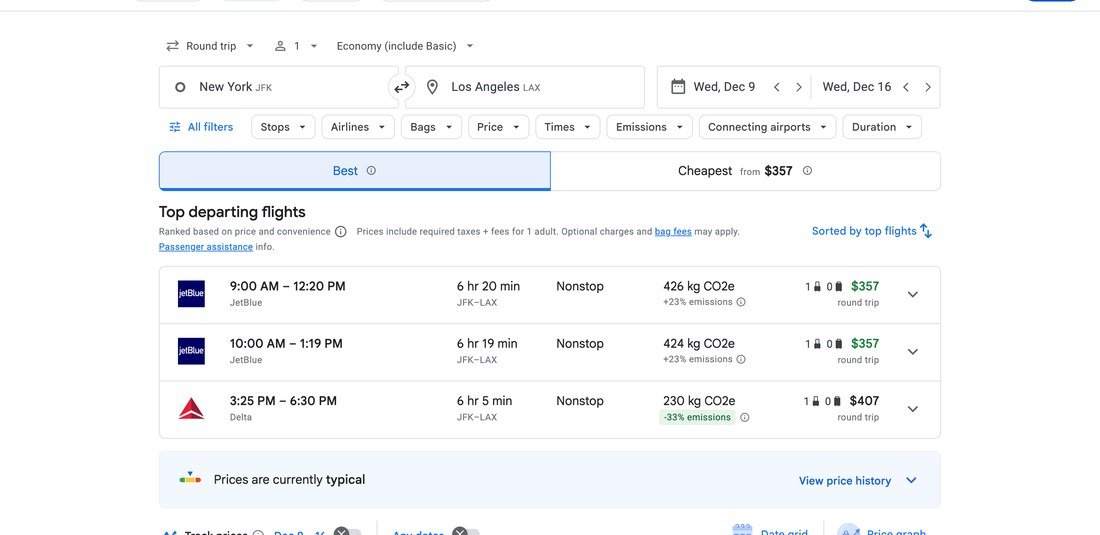Image resolution: width=1100 pixels, height=535 pixels.
Task: Open the Passenger assistance link
Action: pyautogui.click(x=206, y=247)
